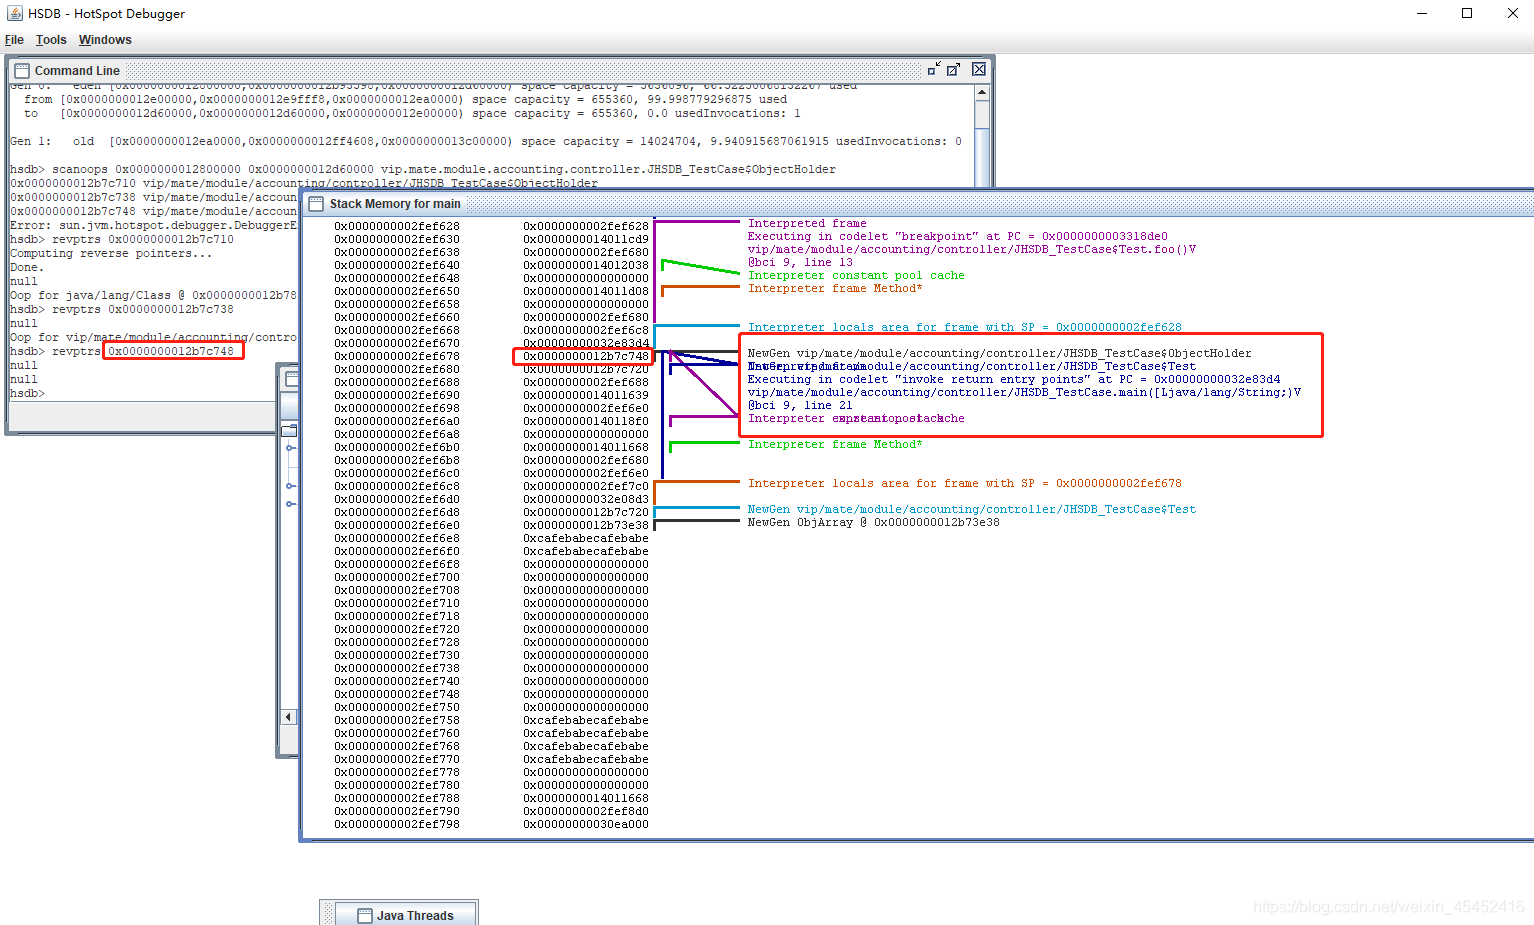Click the Stack Memory for main window icon
The width and height of the screenshot is (1534, 925).
click(x=316, y=204)
